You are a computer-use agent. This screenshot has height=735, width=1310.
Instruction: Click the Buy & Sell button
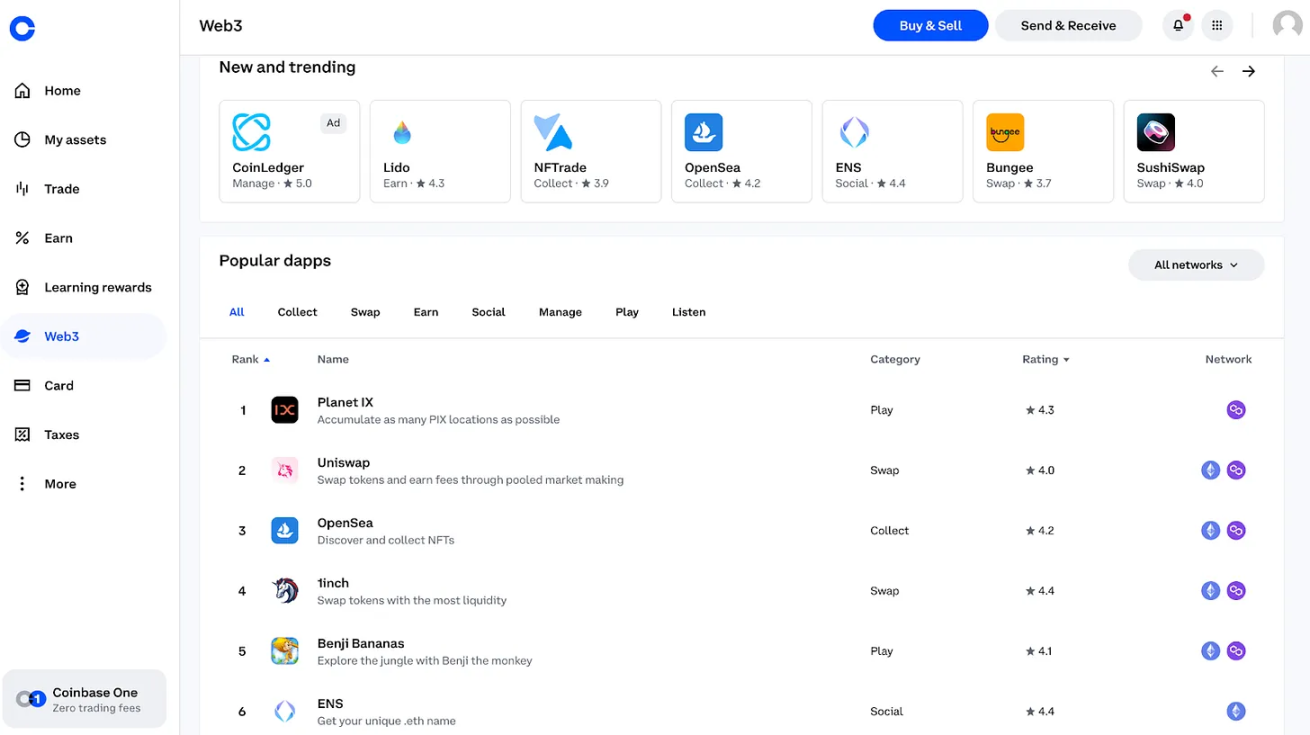[x=930, y=25]
